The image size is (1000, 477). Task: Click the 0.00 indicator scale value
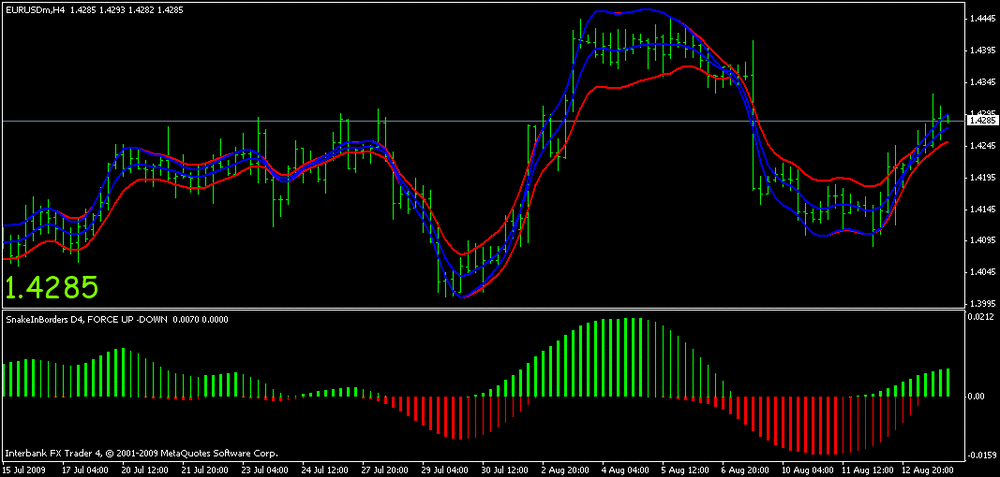[976, 396]
